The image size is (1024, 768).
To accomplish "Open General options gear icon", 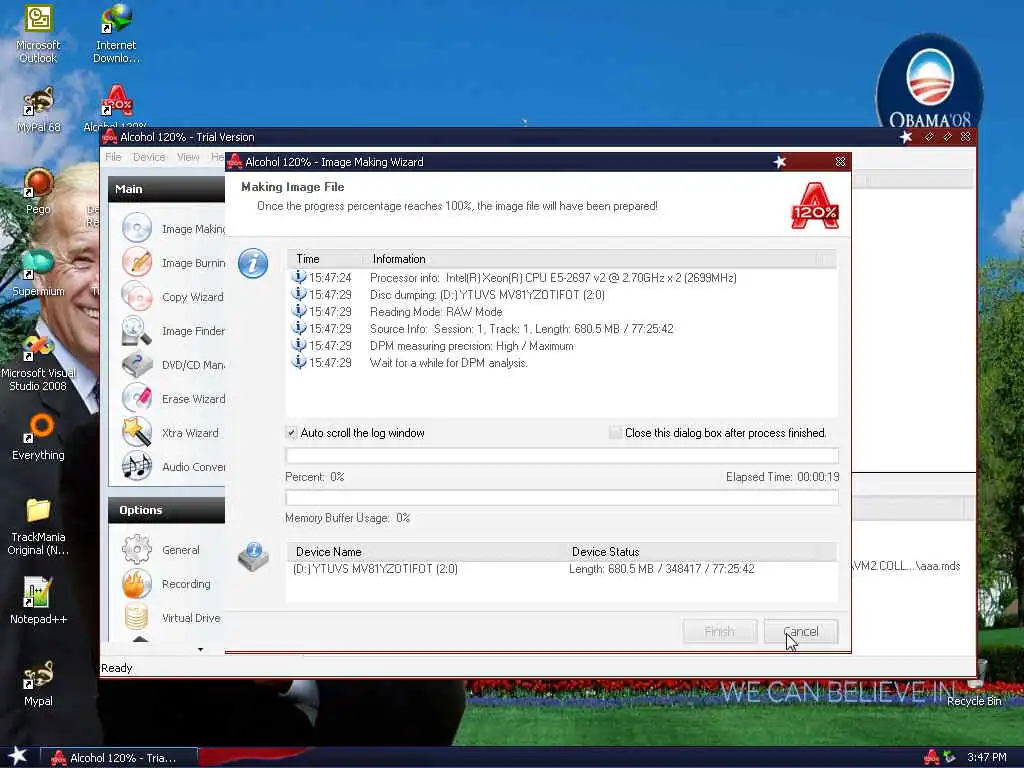I will [137, 550].
